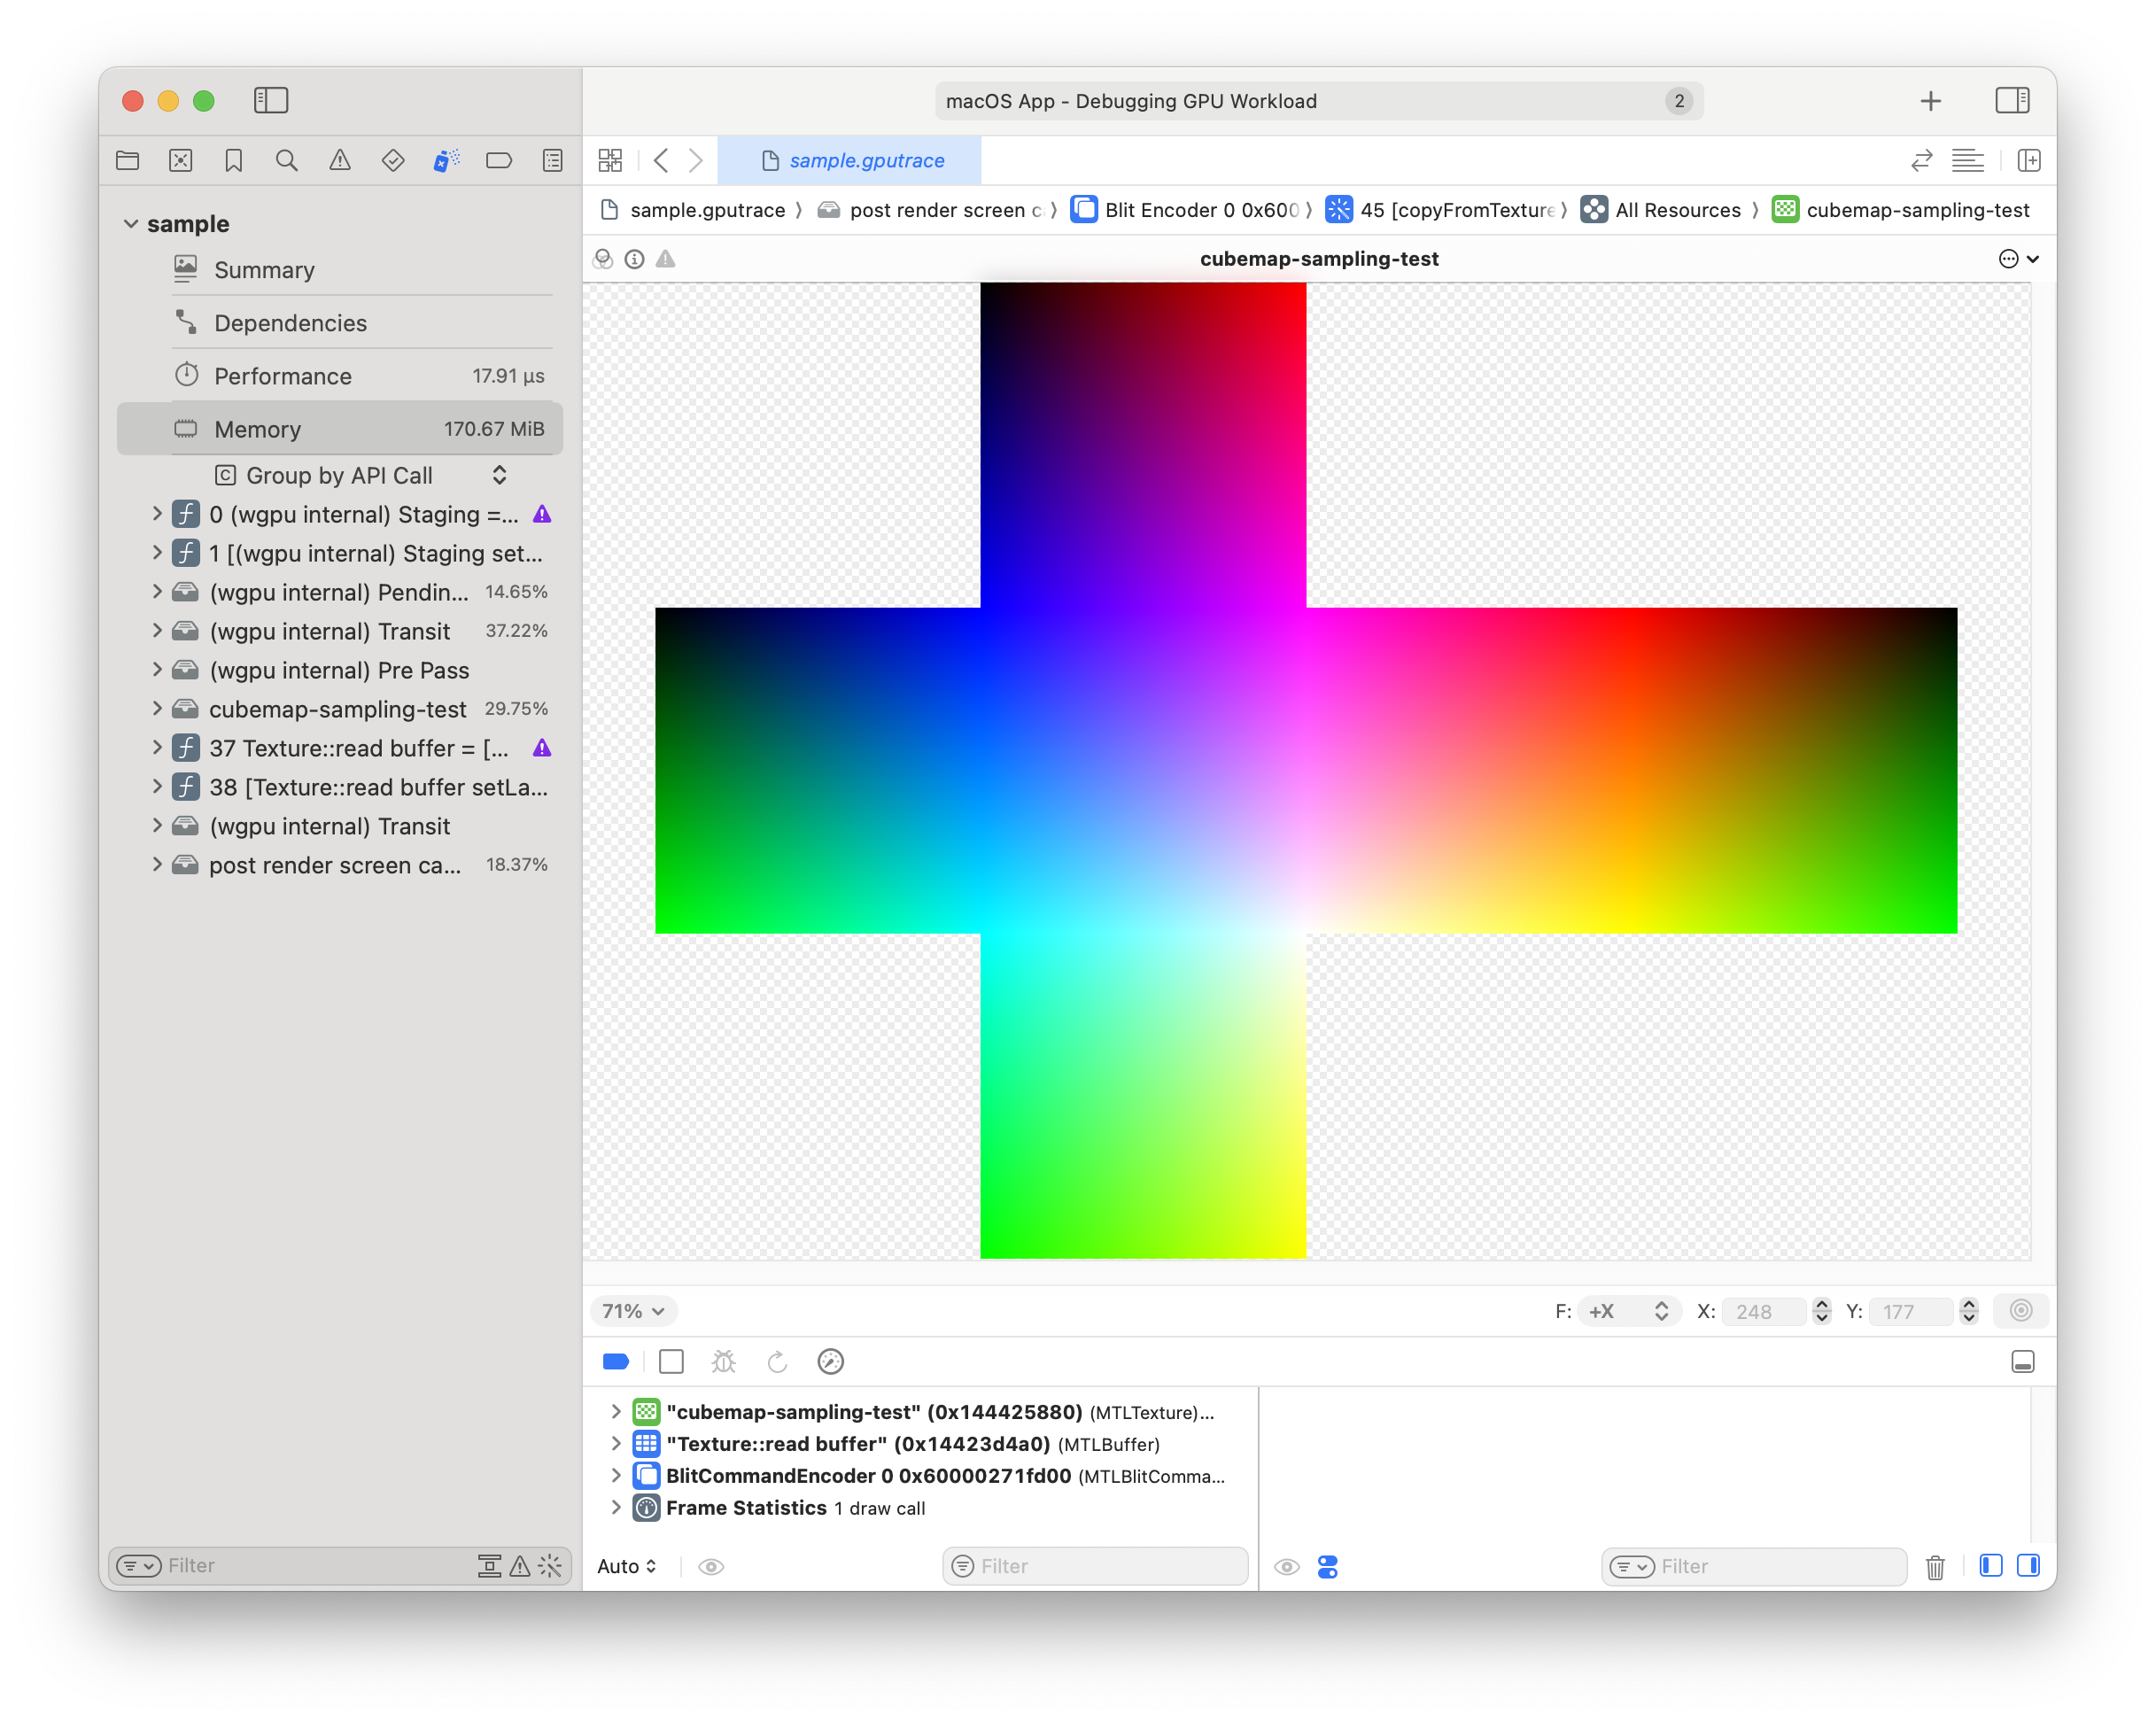
Task: Click the editor swap arrows icon
Action: [x=1921, y=160]
